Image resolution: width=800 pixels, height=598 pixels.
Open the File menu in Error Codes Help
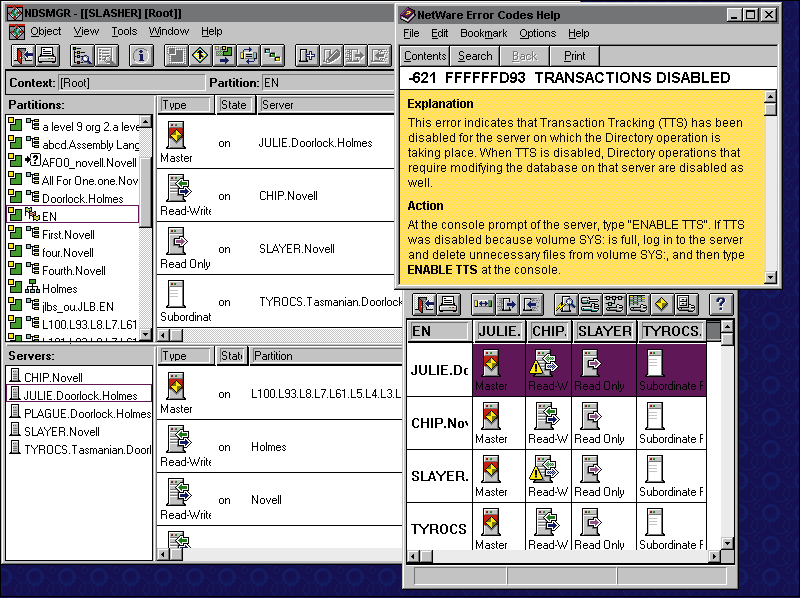pos(411,34)
